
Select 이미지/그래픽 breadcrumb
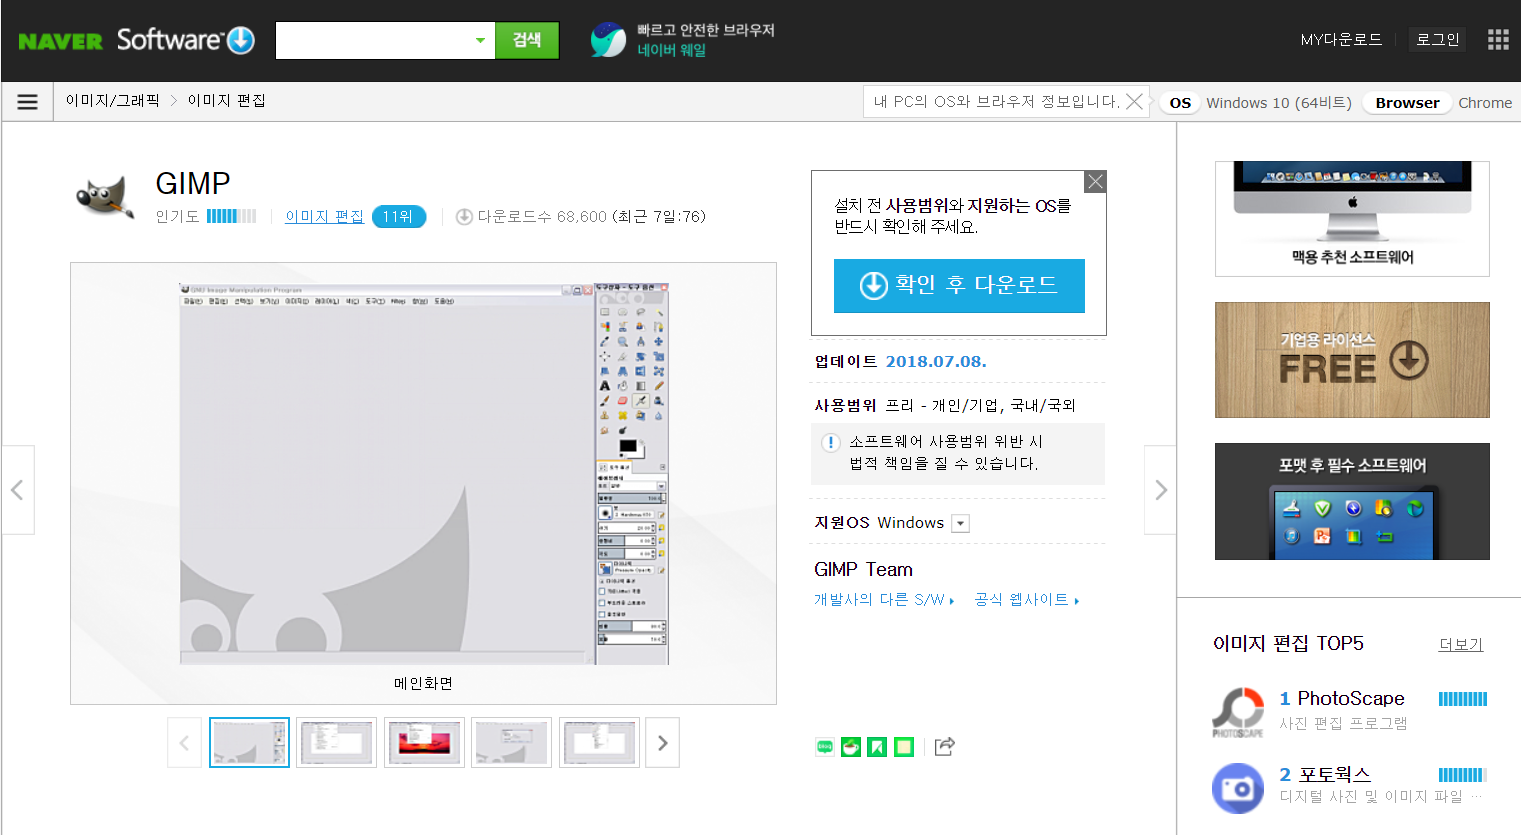point(112,101)
